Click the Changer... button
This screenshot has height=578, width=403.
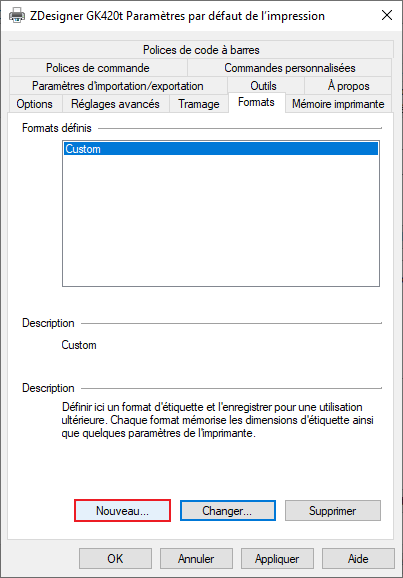tap(227, 511)
